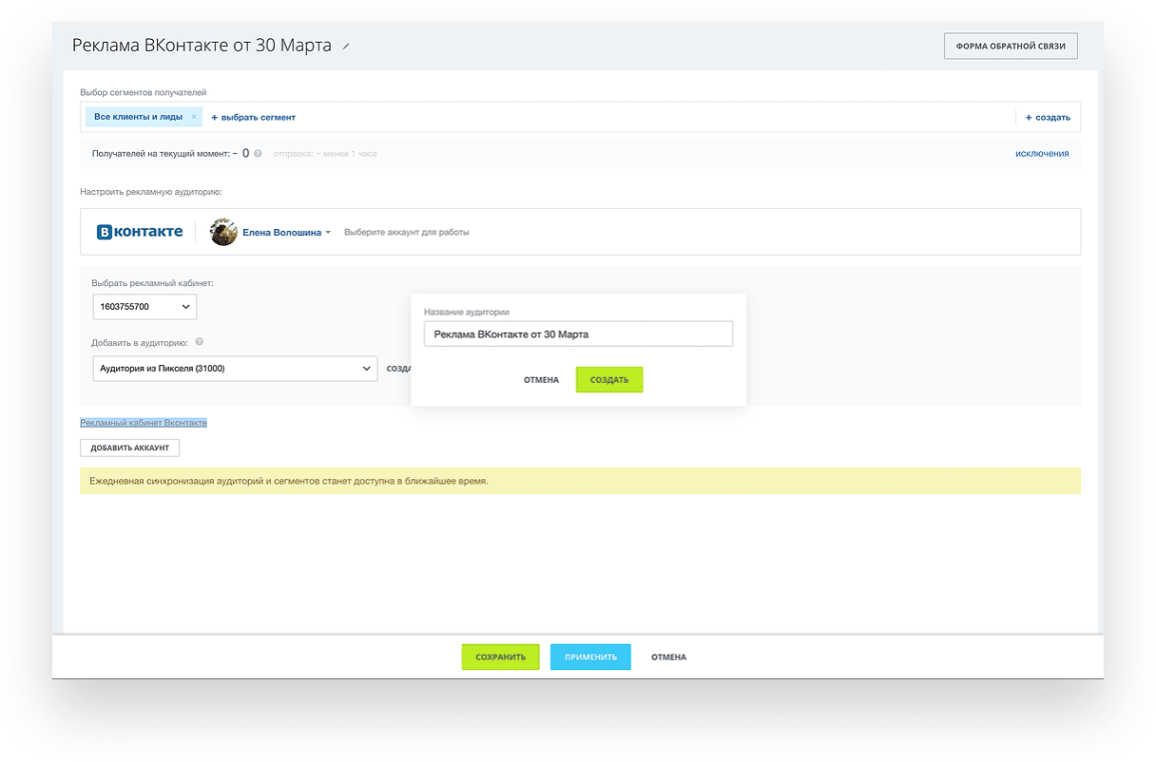
Task: Click the page title 'Реклама ВКонтакте от 30 Марта'
Action: (x=201, y=45)
